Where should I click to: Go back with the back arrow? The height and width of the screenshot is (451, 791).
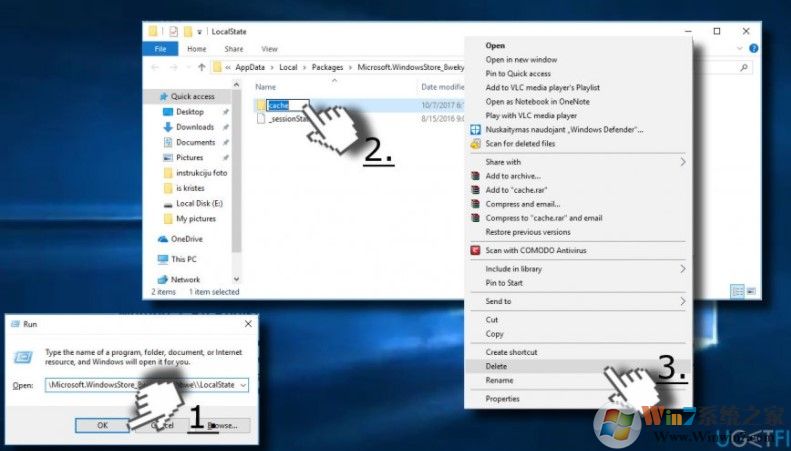tap(155, 67)
